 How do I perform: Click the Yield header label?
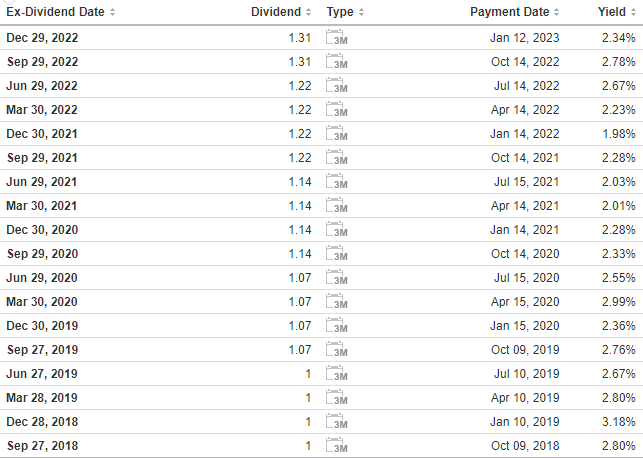[x=612, y=12]
